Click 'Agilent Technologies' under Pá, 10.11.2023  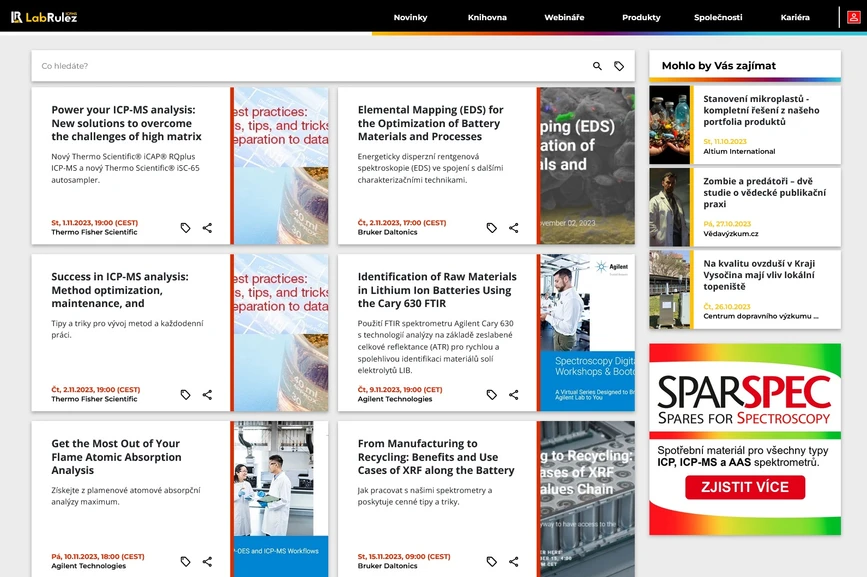(88, 566)
